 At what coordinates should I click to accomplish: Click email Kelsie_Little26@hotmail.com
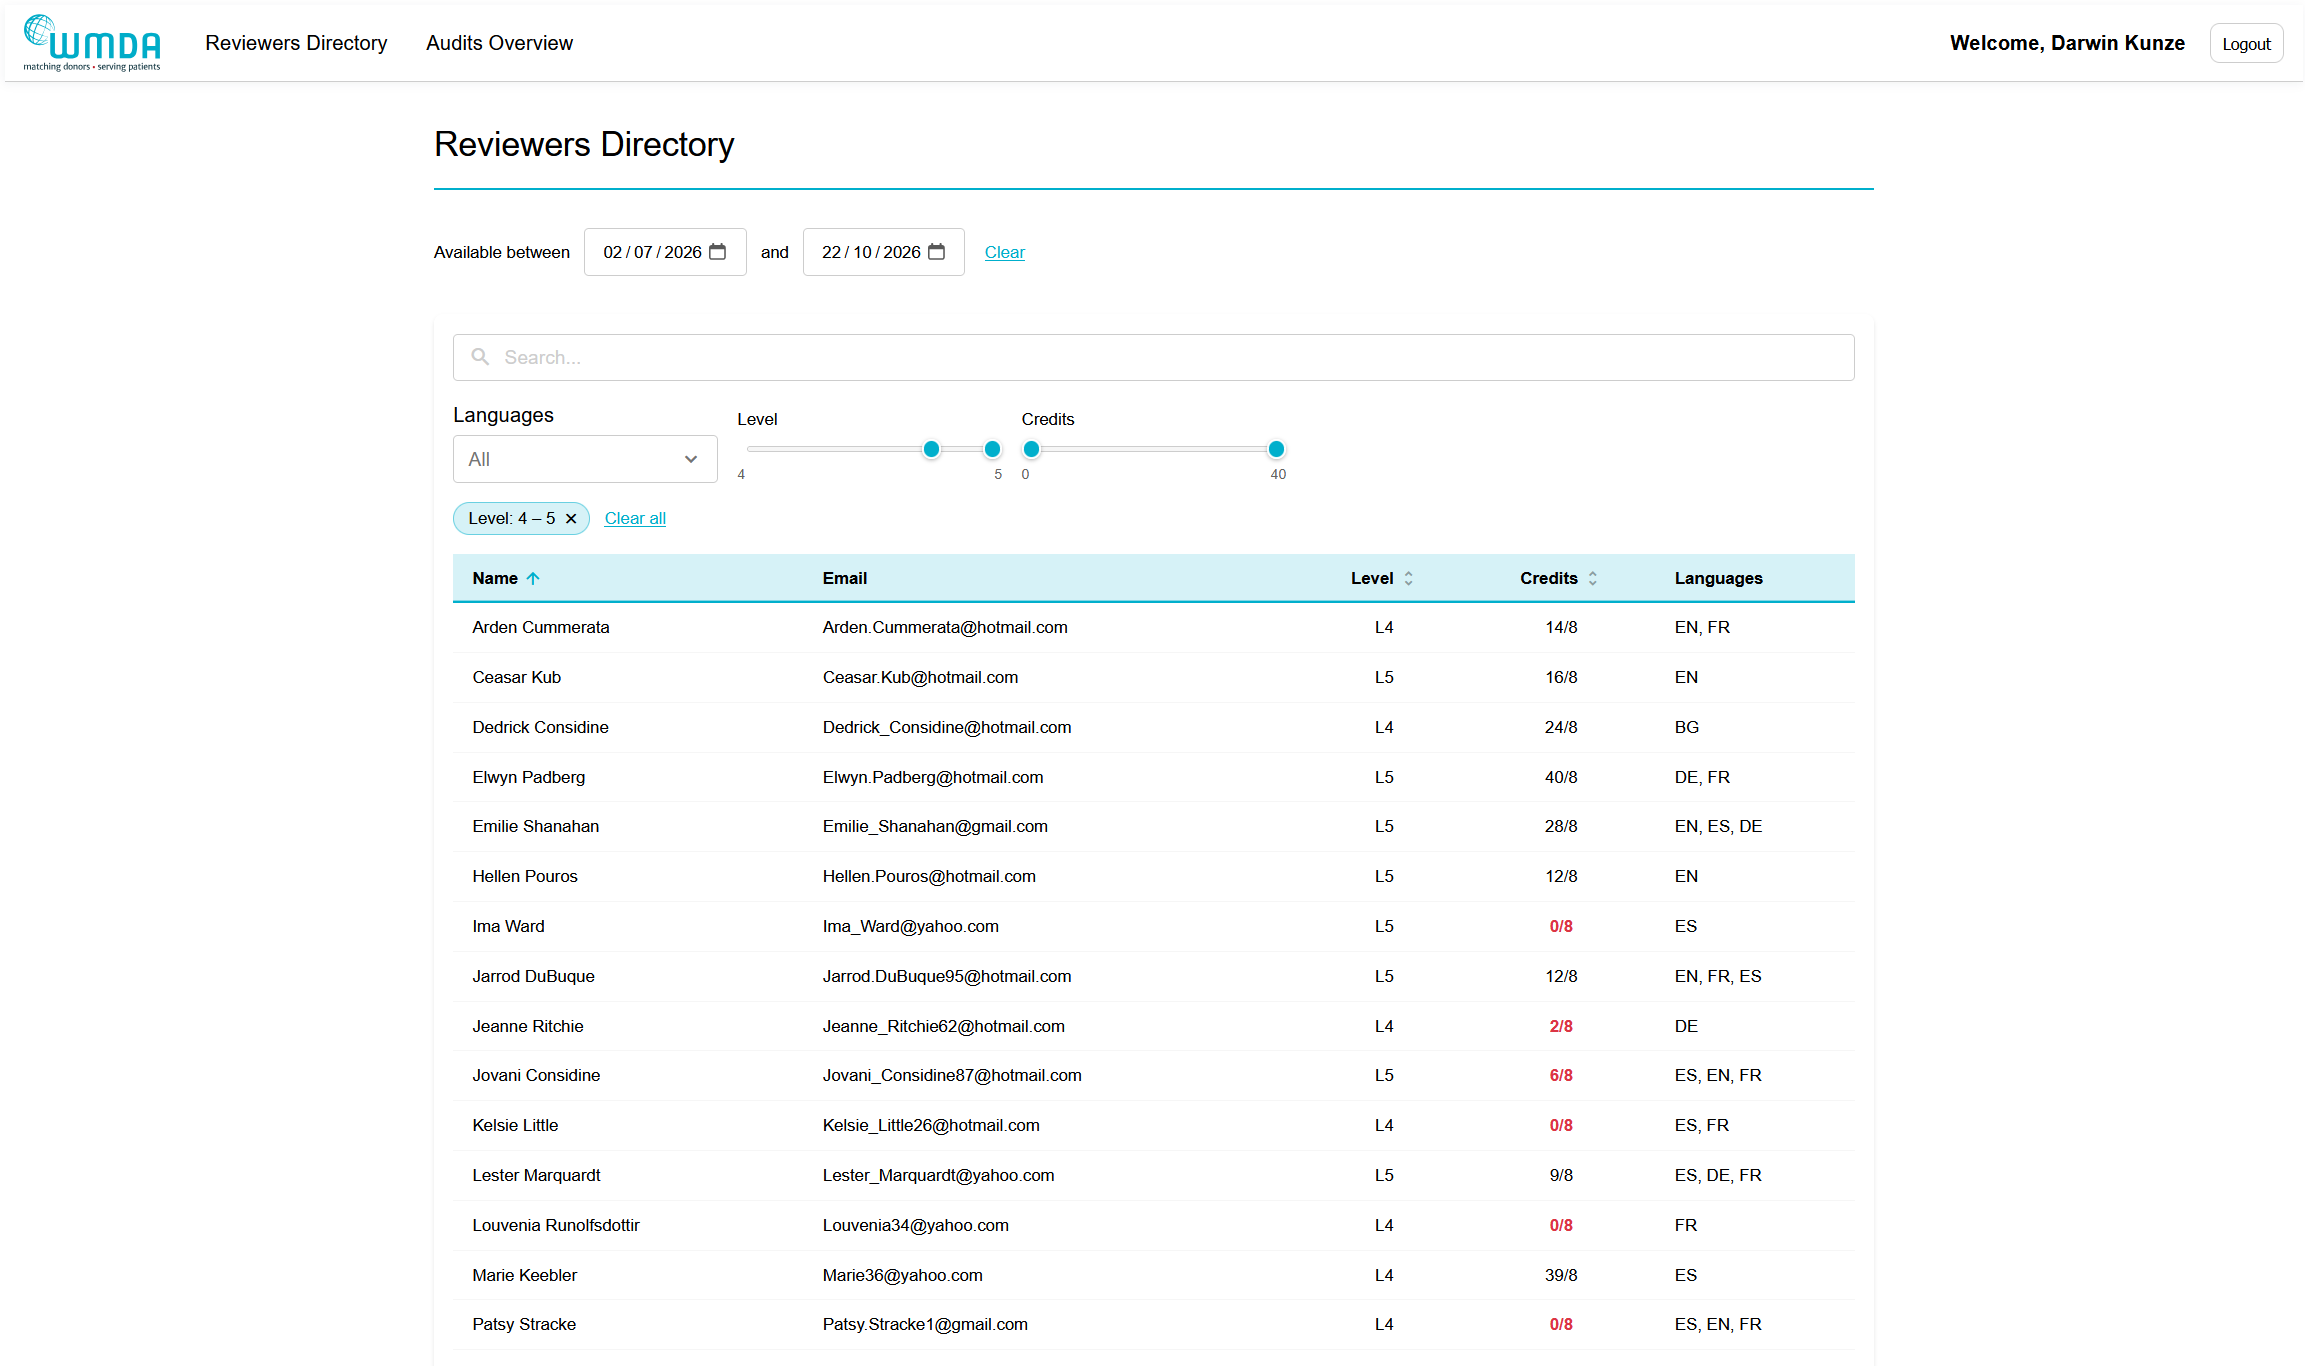point(932,1125)
